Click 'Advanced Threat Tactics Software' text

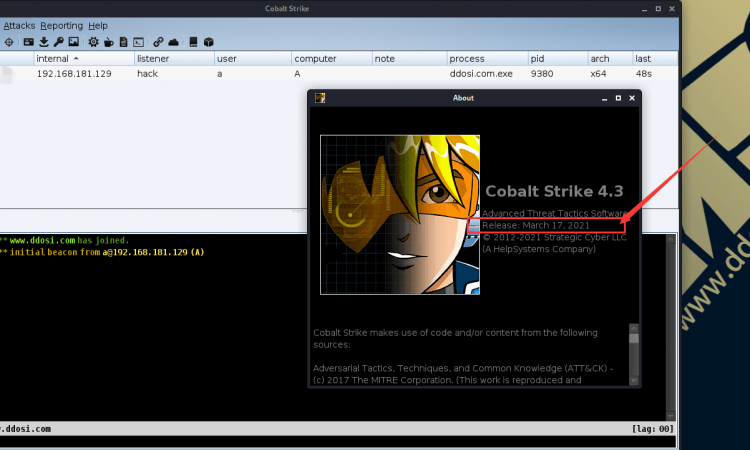coord(555,213)
